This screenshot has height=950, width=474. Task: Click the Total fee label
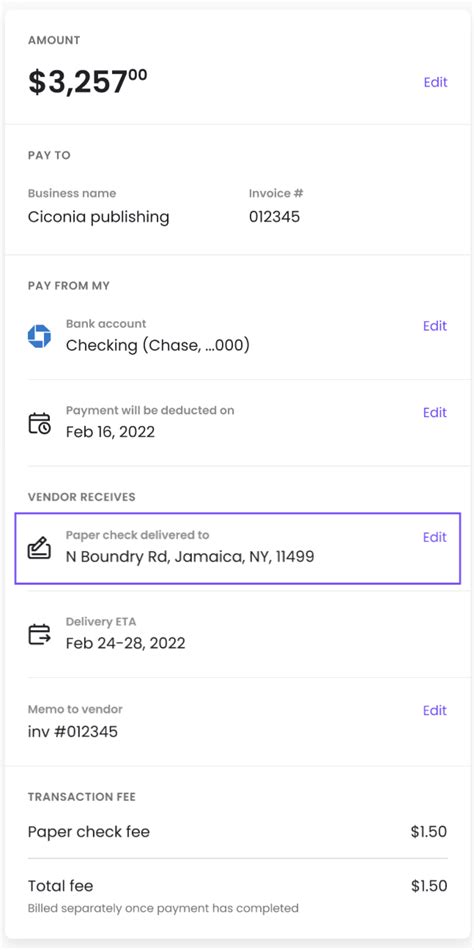[61, 886]
